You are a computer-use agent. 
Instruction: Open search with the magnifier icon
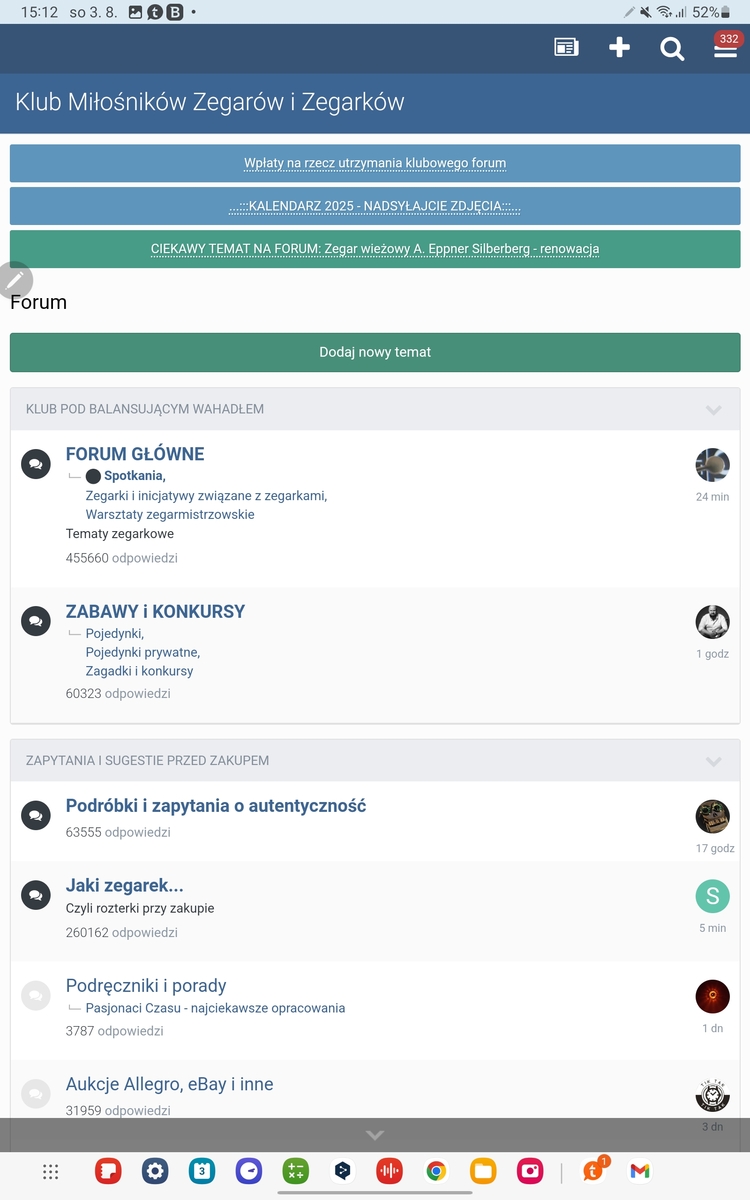click(672, 49)
